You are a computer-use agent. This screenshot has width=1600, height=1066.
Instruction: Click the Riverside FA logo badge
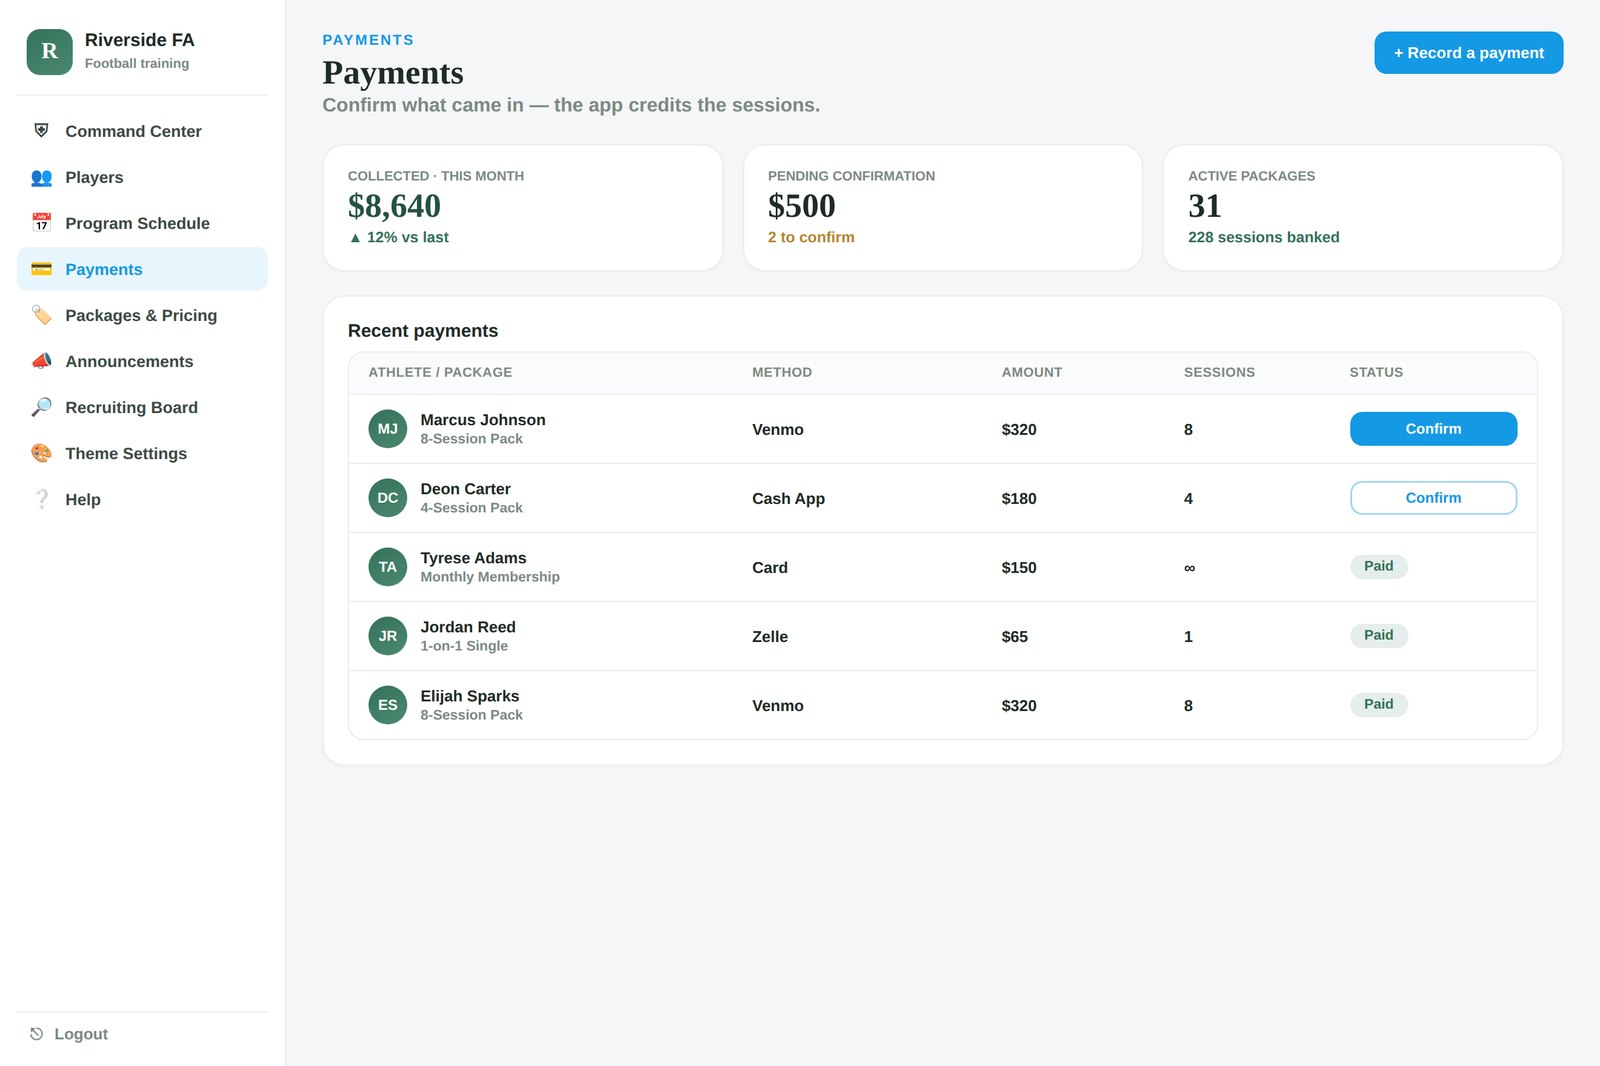pos(49,52)
